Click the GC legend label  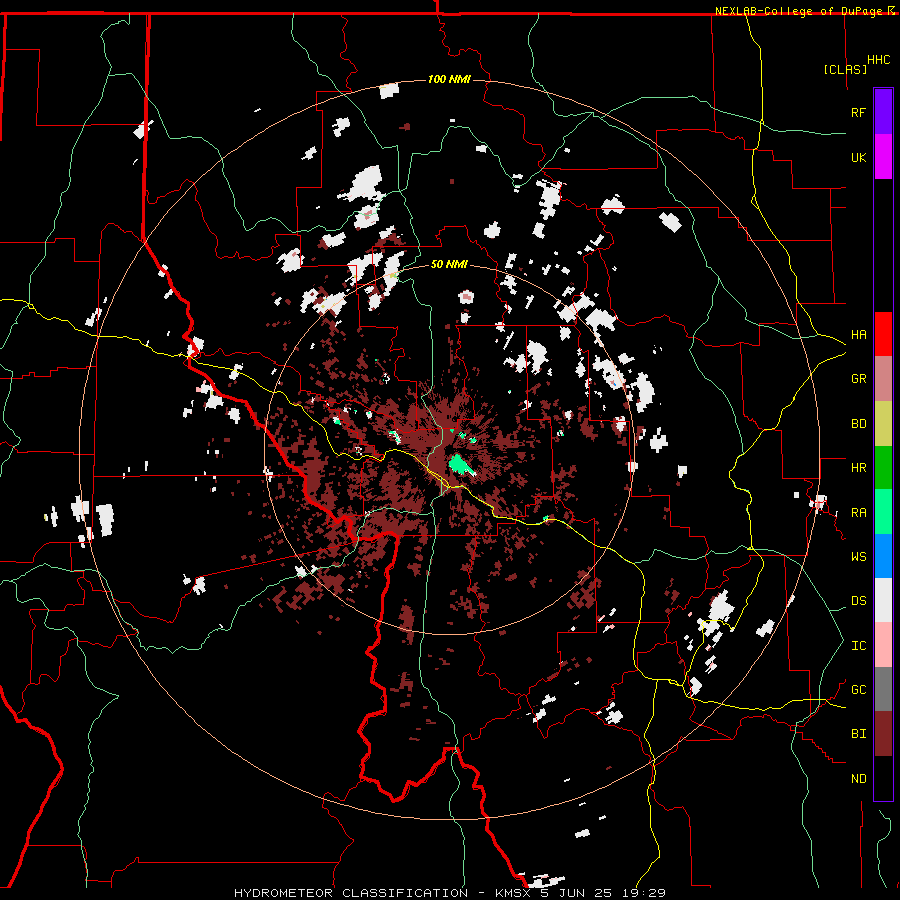858,690
